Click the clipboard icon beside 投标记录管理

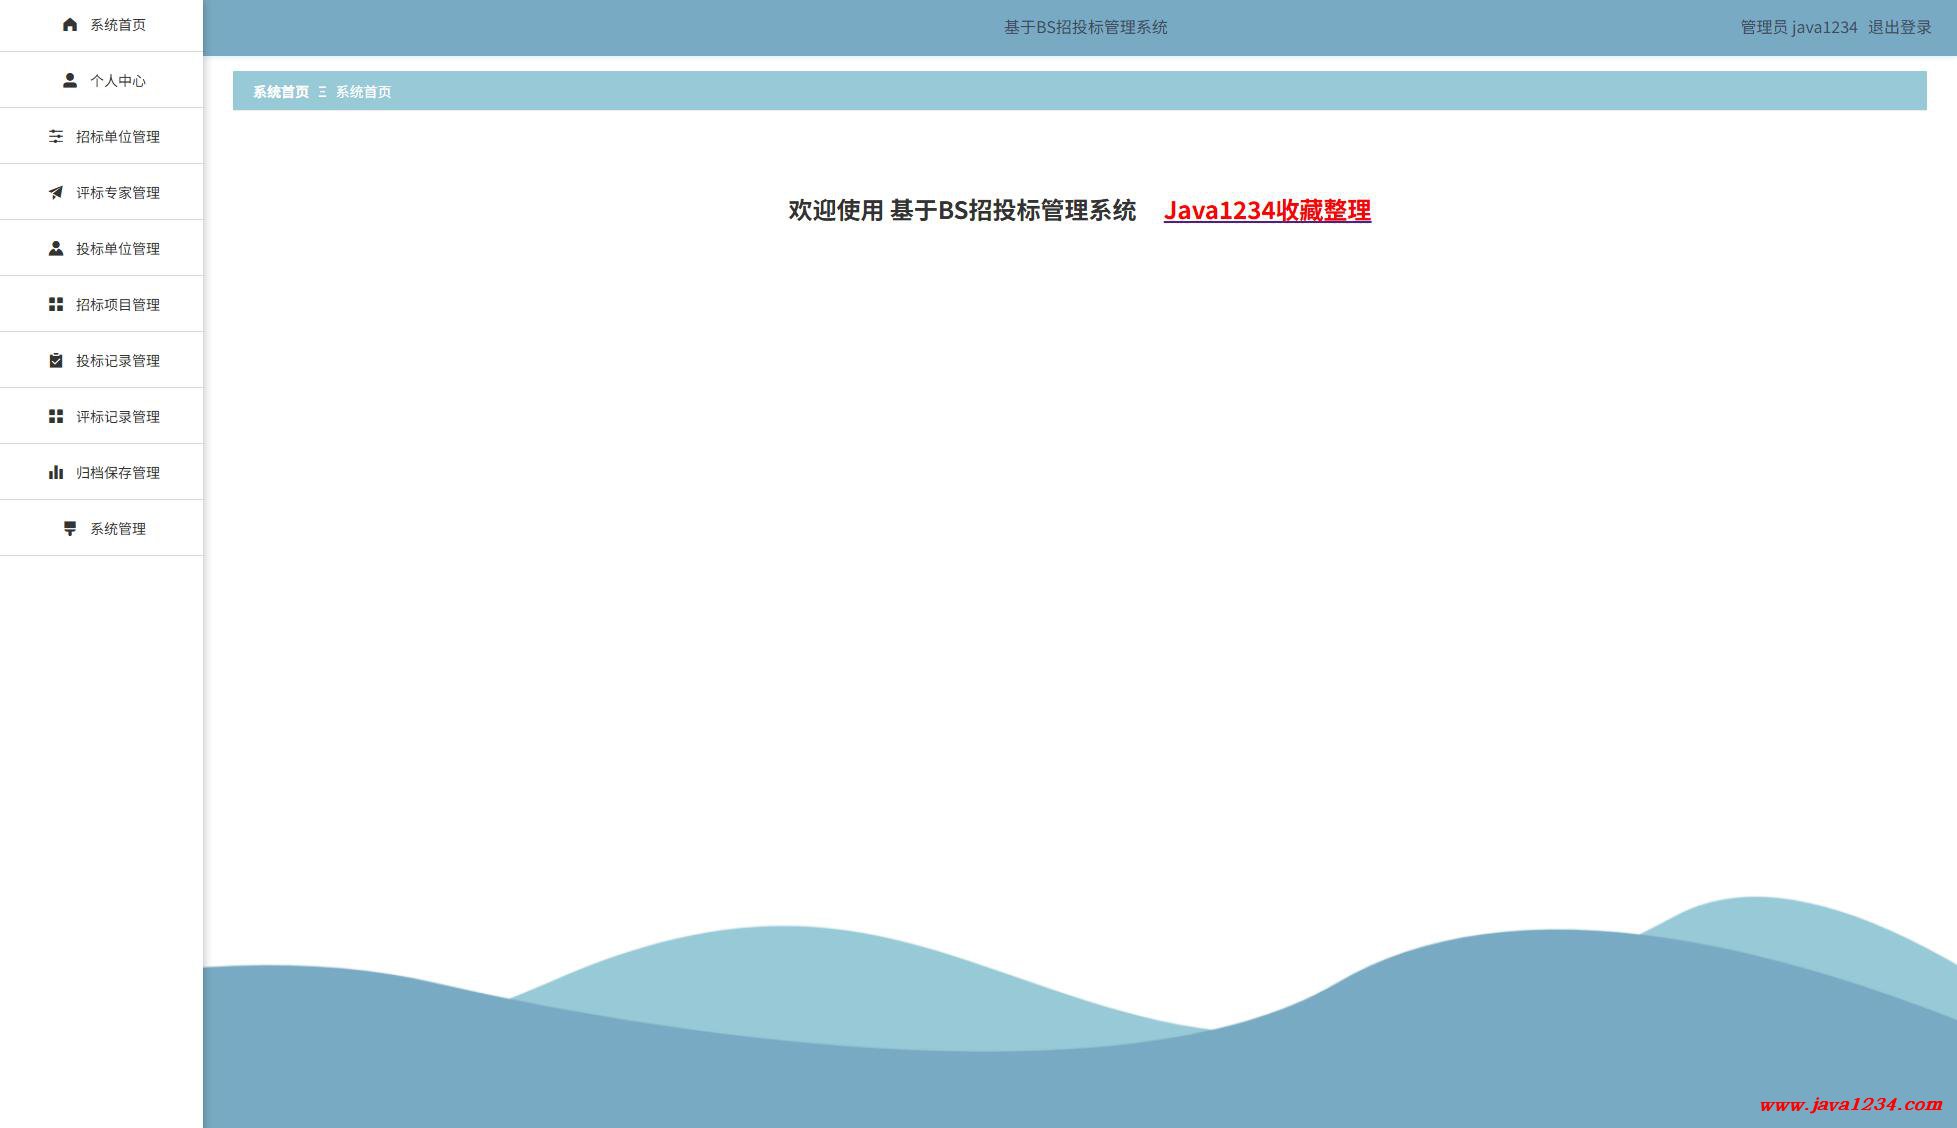coord(56,361)
